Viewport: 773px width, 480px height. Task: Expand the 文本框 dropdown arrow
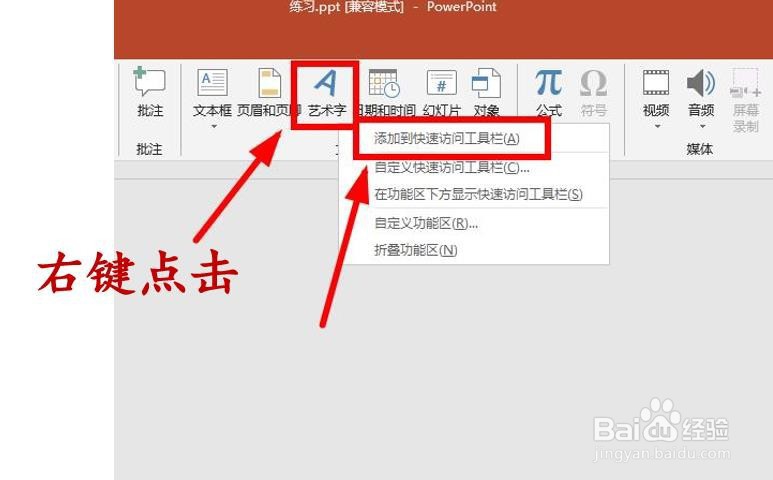click(x=214, y=127)
